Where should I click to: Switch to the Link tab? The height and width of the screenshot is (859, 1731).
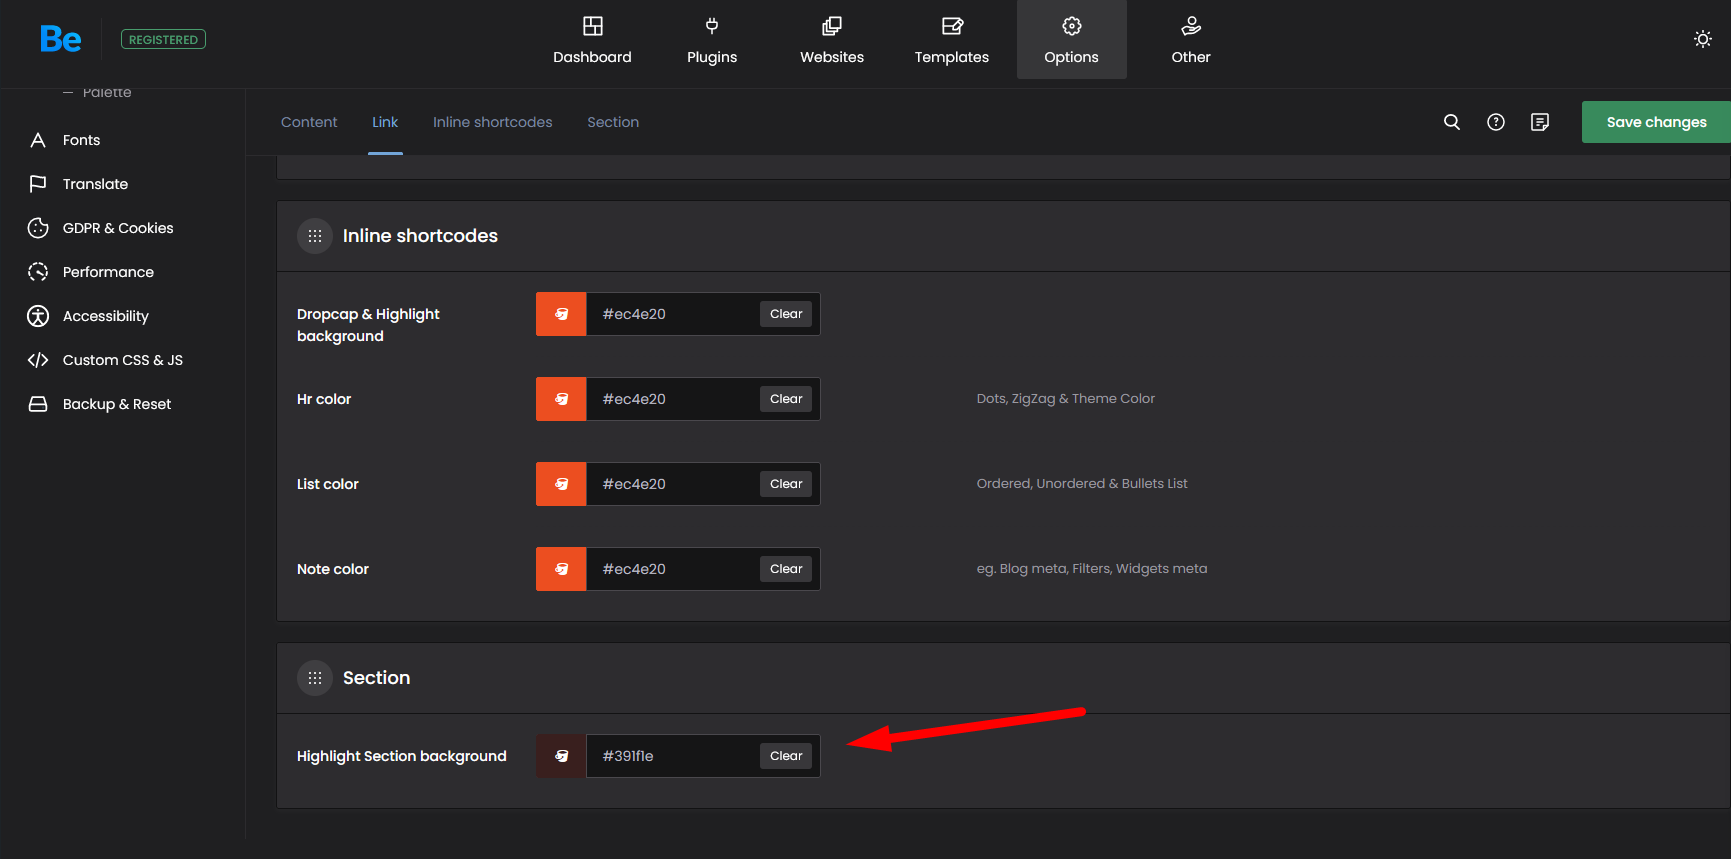click(385, 122)
